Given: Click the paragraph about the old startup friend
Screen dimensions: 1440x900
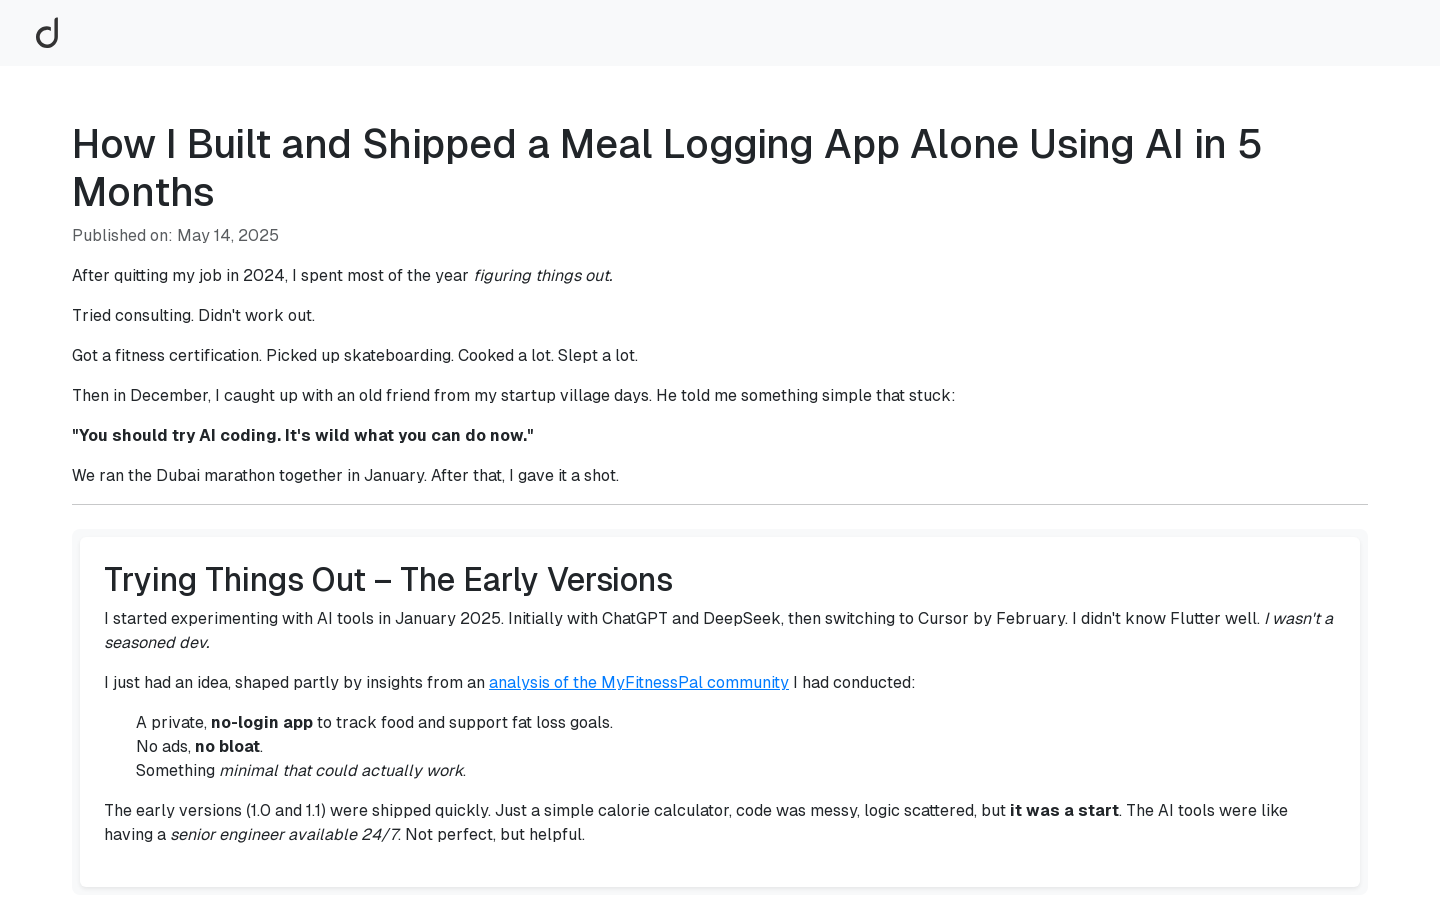Looking at the screenshot, I should point(513,396).
